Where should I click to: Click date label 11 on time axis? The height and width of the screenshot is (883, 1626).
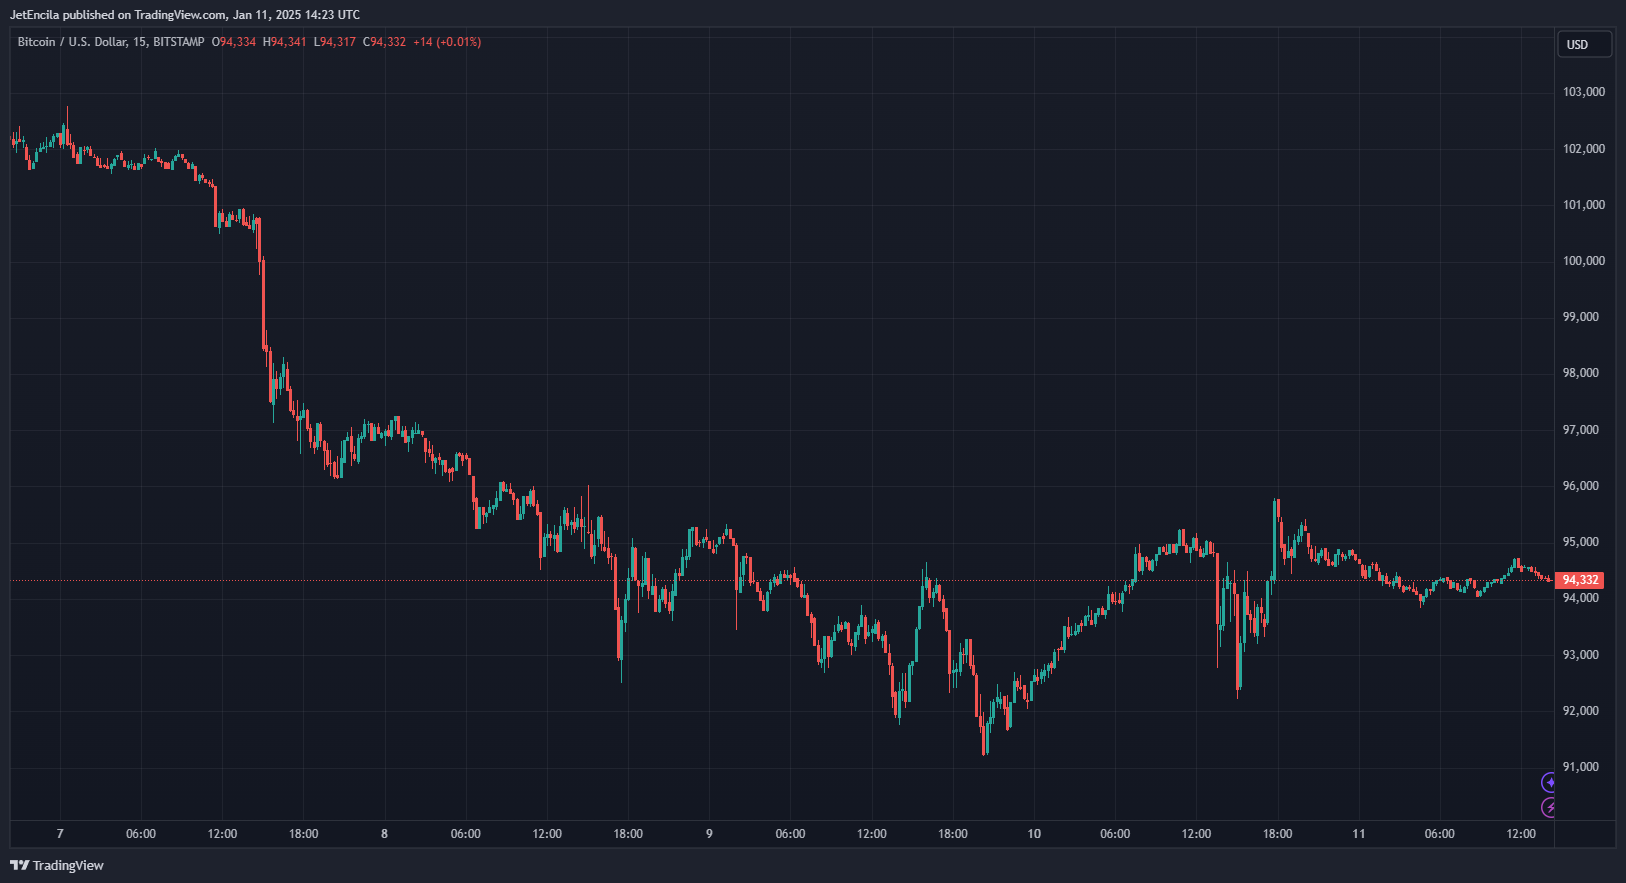1358,834
